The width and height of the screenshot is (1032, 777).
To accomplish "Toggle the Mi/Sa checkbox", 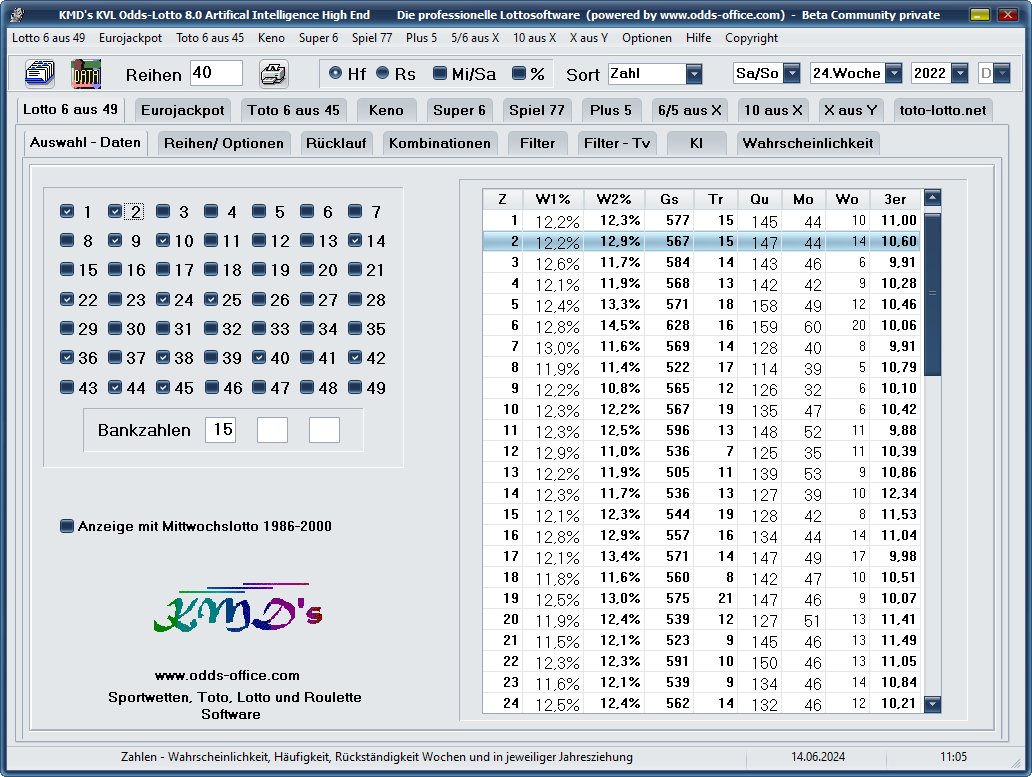I will pos(440,73).
